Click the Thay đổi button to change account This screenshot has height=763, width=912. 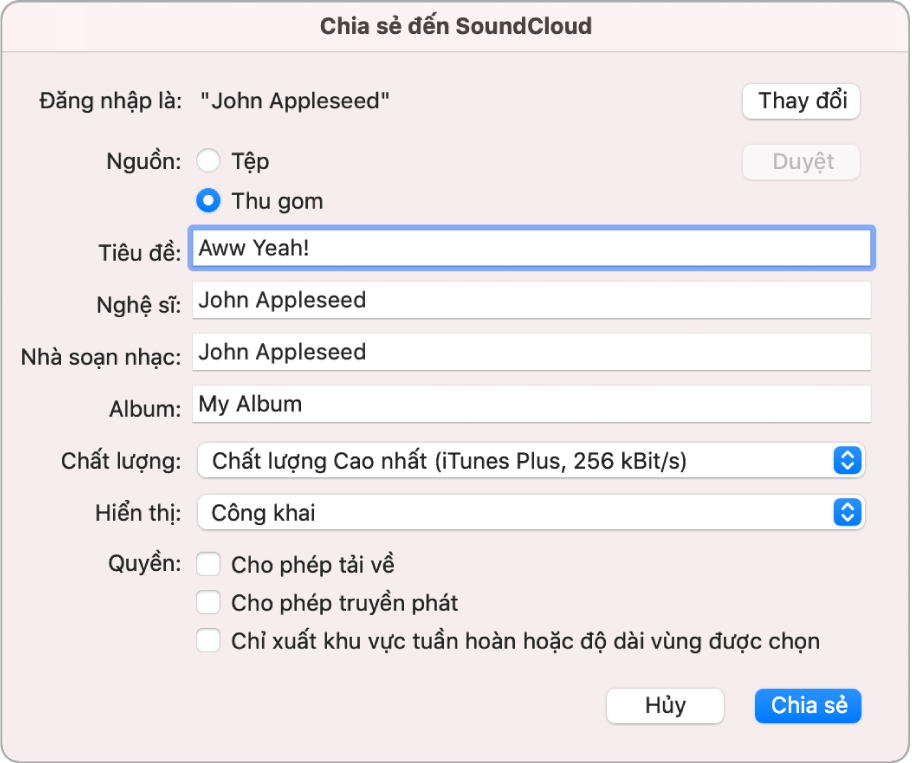click(x=800, y=101)
